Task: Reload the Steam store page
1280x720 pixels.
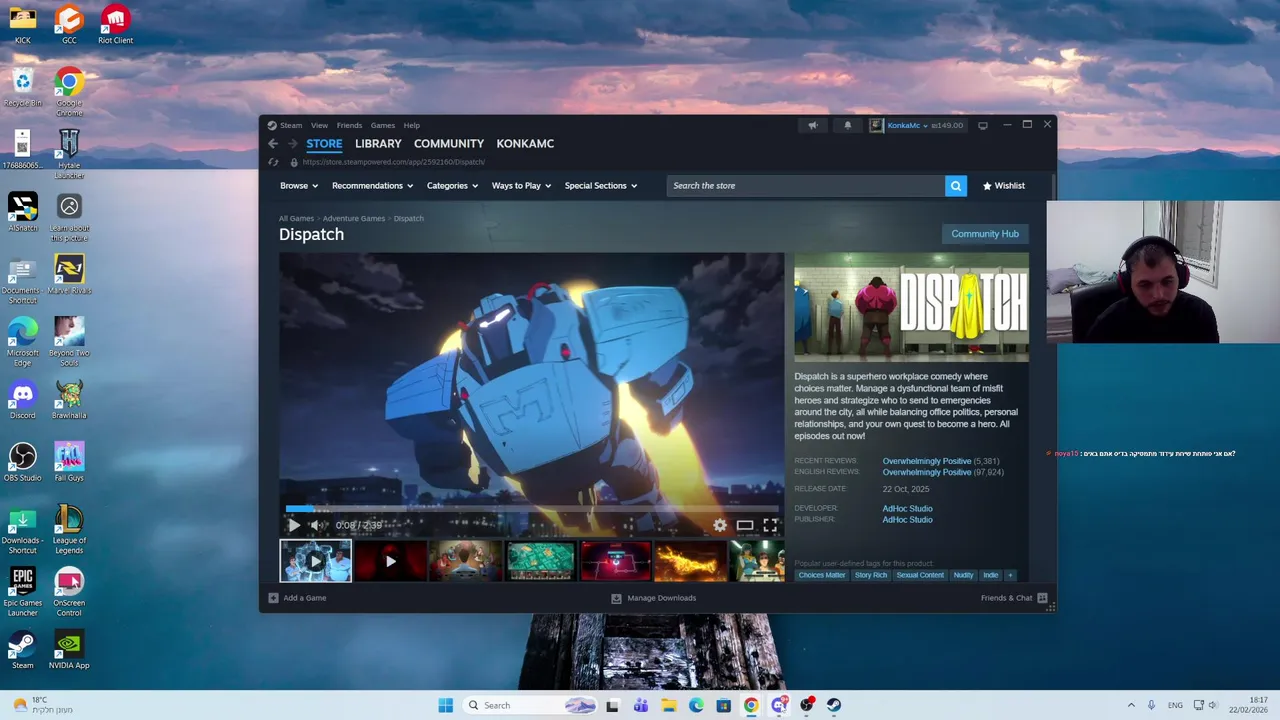Action: (273, 162)
